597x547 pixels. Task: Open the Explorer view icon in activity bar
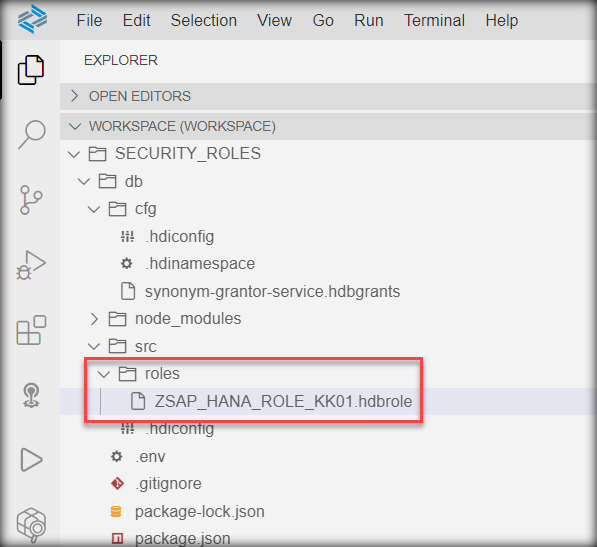click(30, 70)
